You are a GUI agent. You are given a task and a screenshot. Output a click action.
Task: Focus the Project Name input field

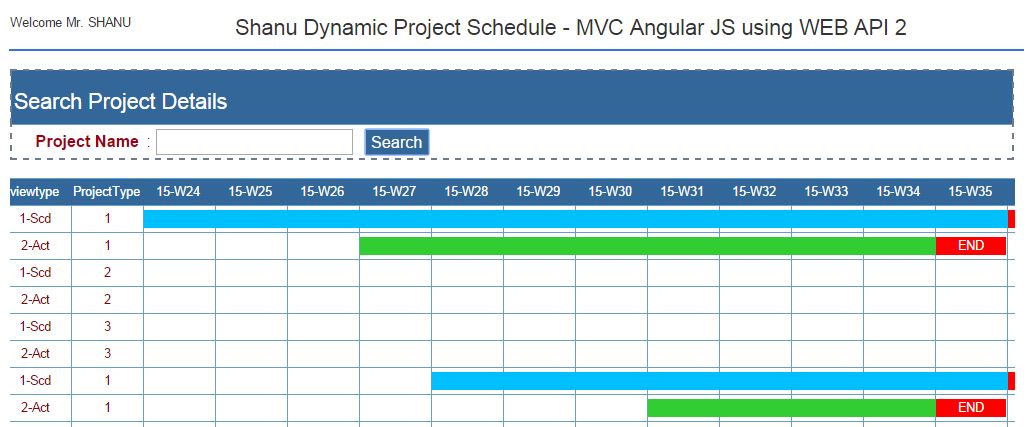255,142
